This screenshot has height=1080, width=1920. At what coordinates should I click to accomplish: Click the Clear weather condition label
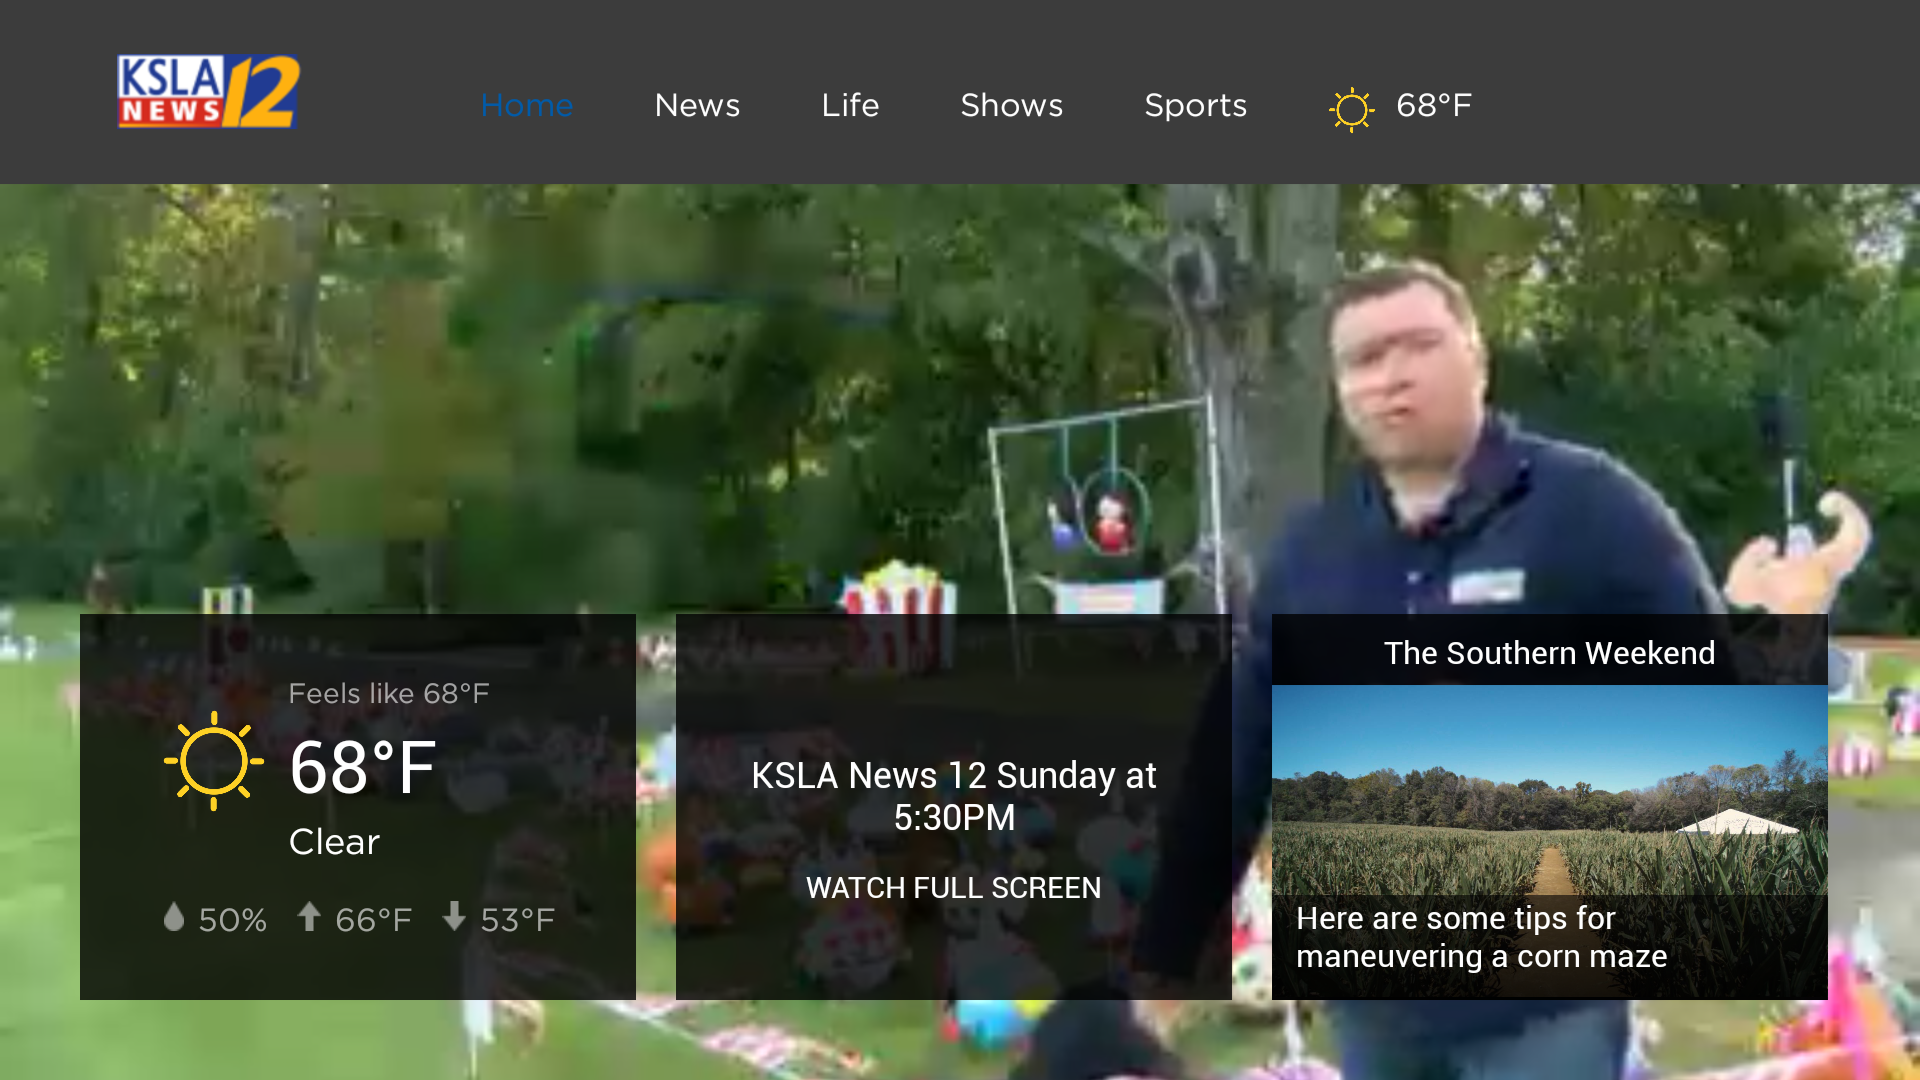tap(333, 842)
